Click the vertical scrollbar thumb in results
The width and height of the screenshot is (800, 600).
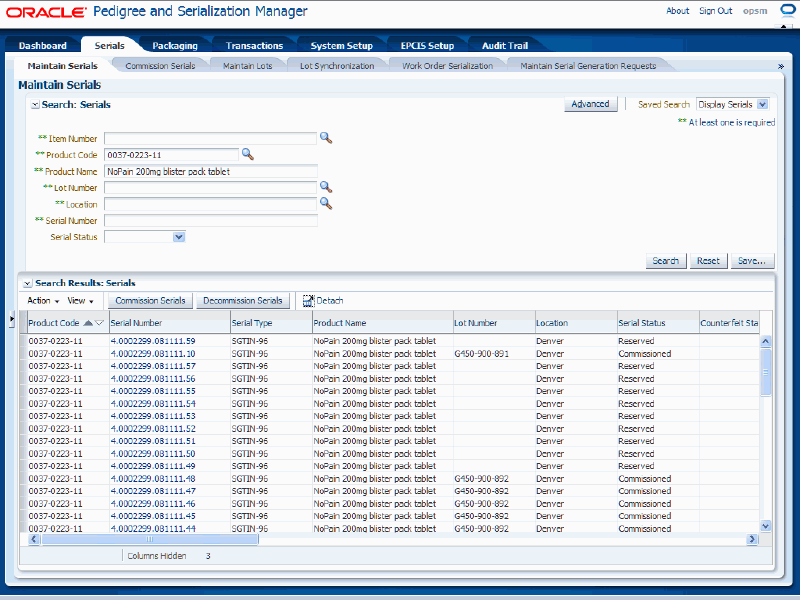(765, 372)
